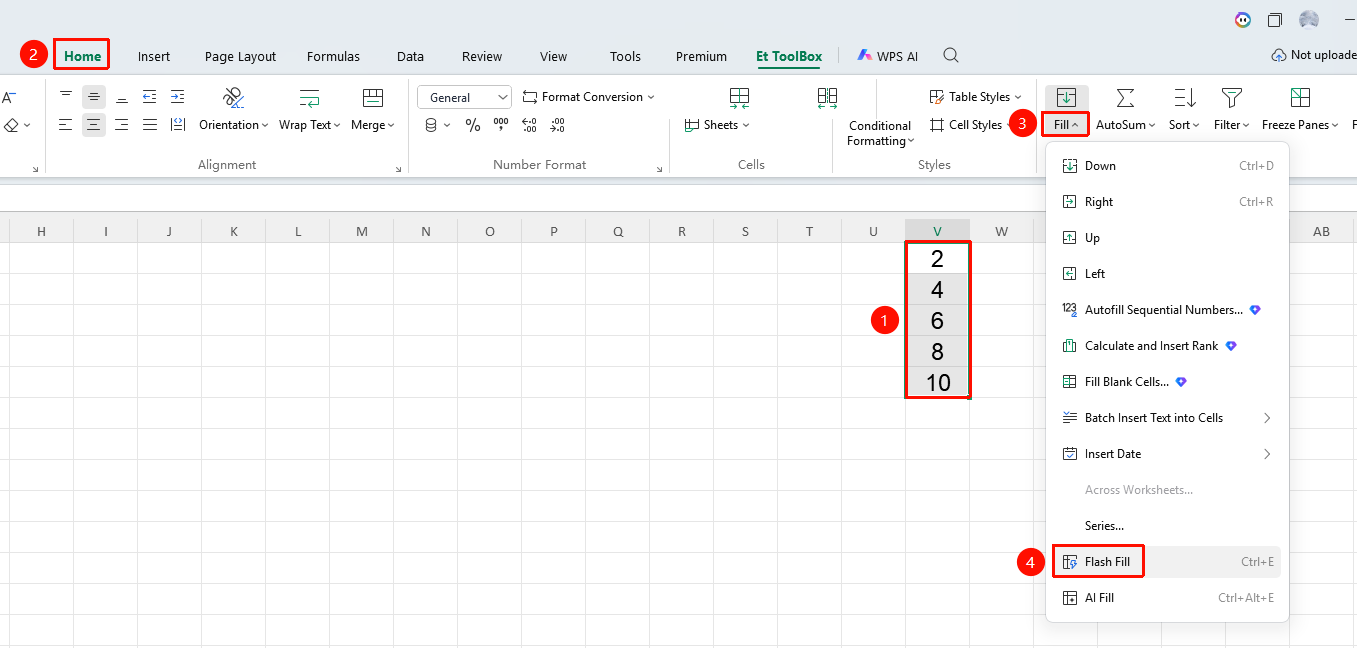The height and width of the screenshot is (648, 1357).
Task: Align text left in the cell
Action: (x=66, y=125)
